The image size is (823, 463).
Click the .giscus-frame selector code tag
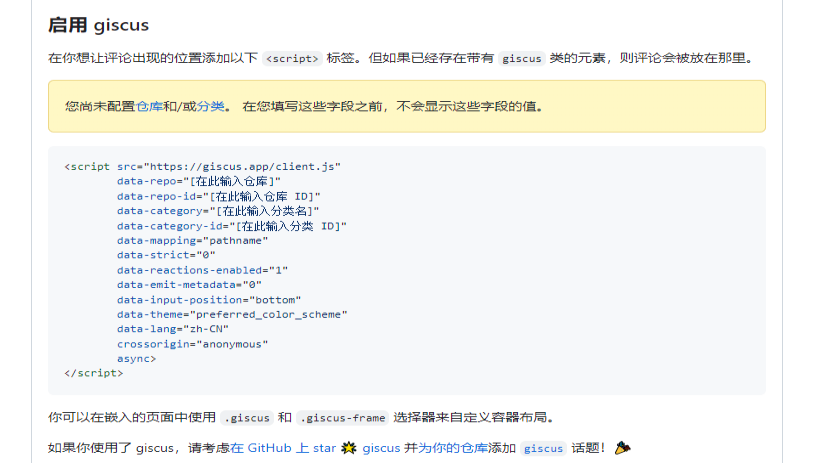click(342, 418)
